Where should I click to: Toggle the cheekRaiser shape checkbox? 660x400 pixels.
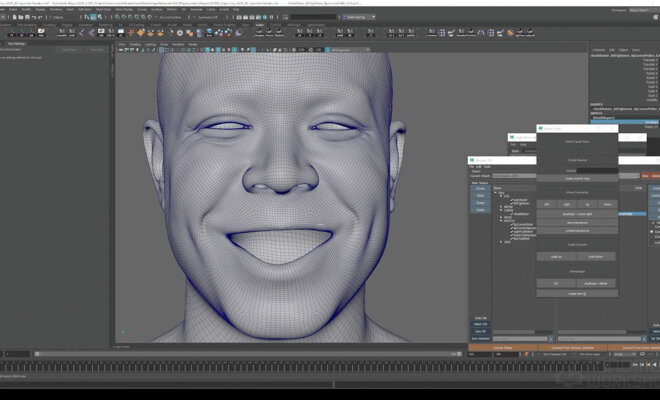(x=511, y=214)
